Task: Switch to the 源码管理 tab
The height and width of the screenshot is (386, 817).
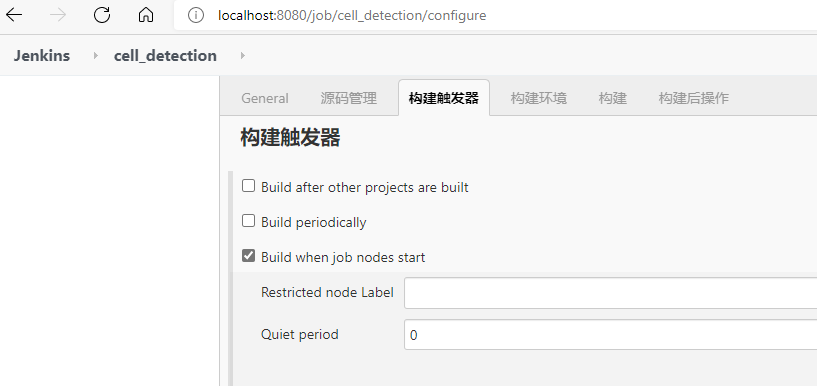Action: point(349,98)
